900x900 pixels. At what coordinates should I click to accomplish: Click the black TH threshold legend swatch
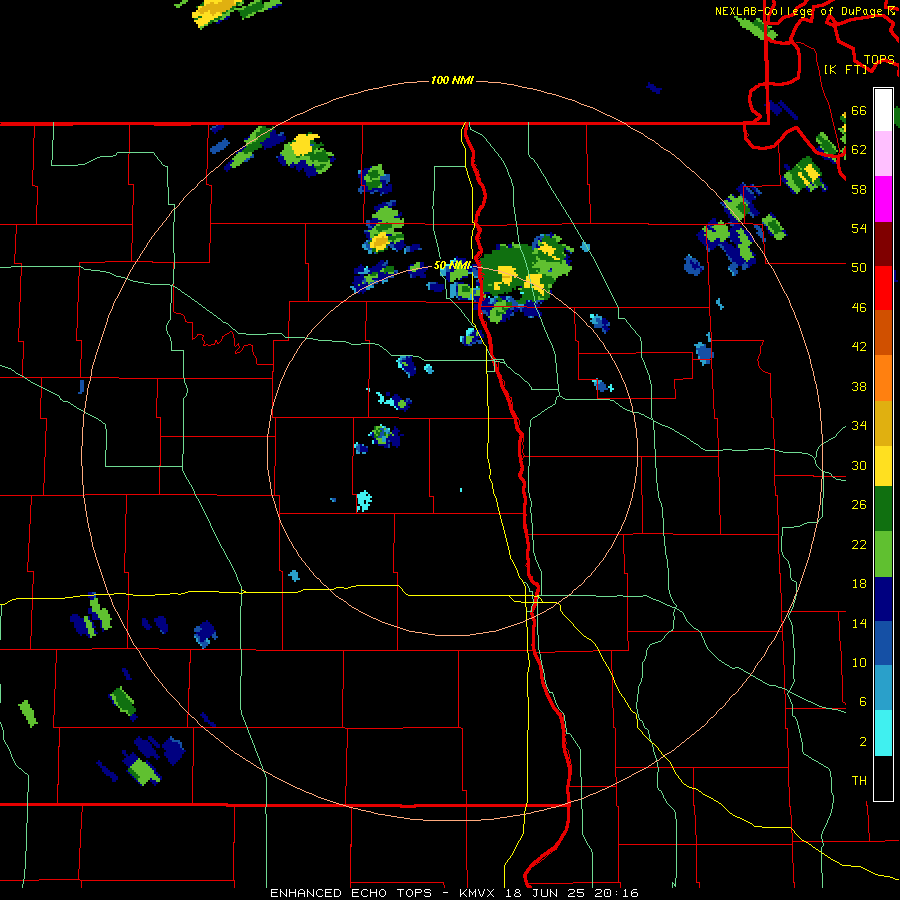[x=883, y=778]
